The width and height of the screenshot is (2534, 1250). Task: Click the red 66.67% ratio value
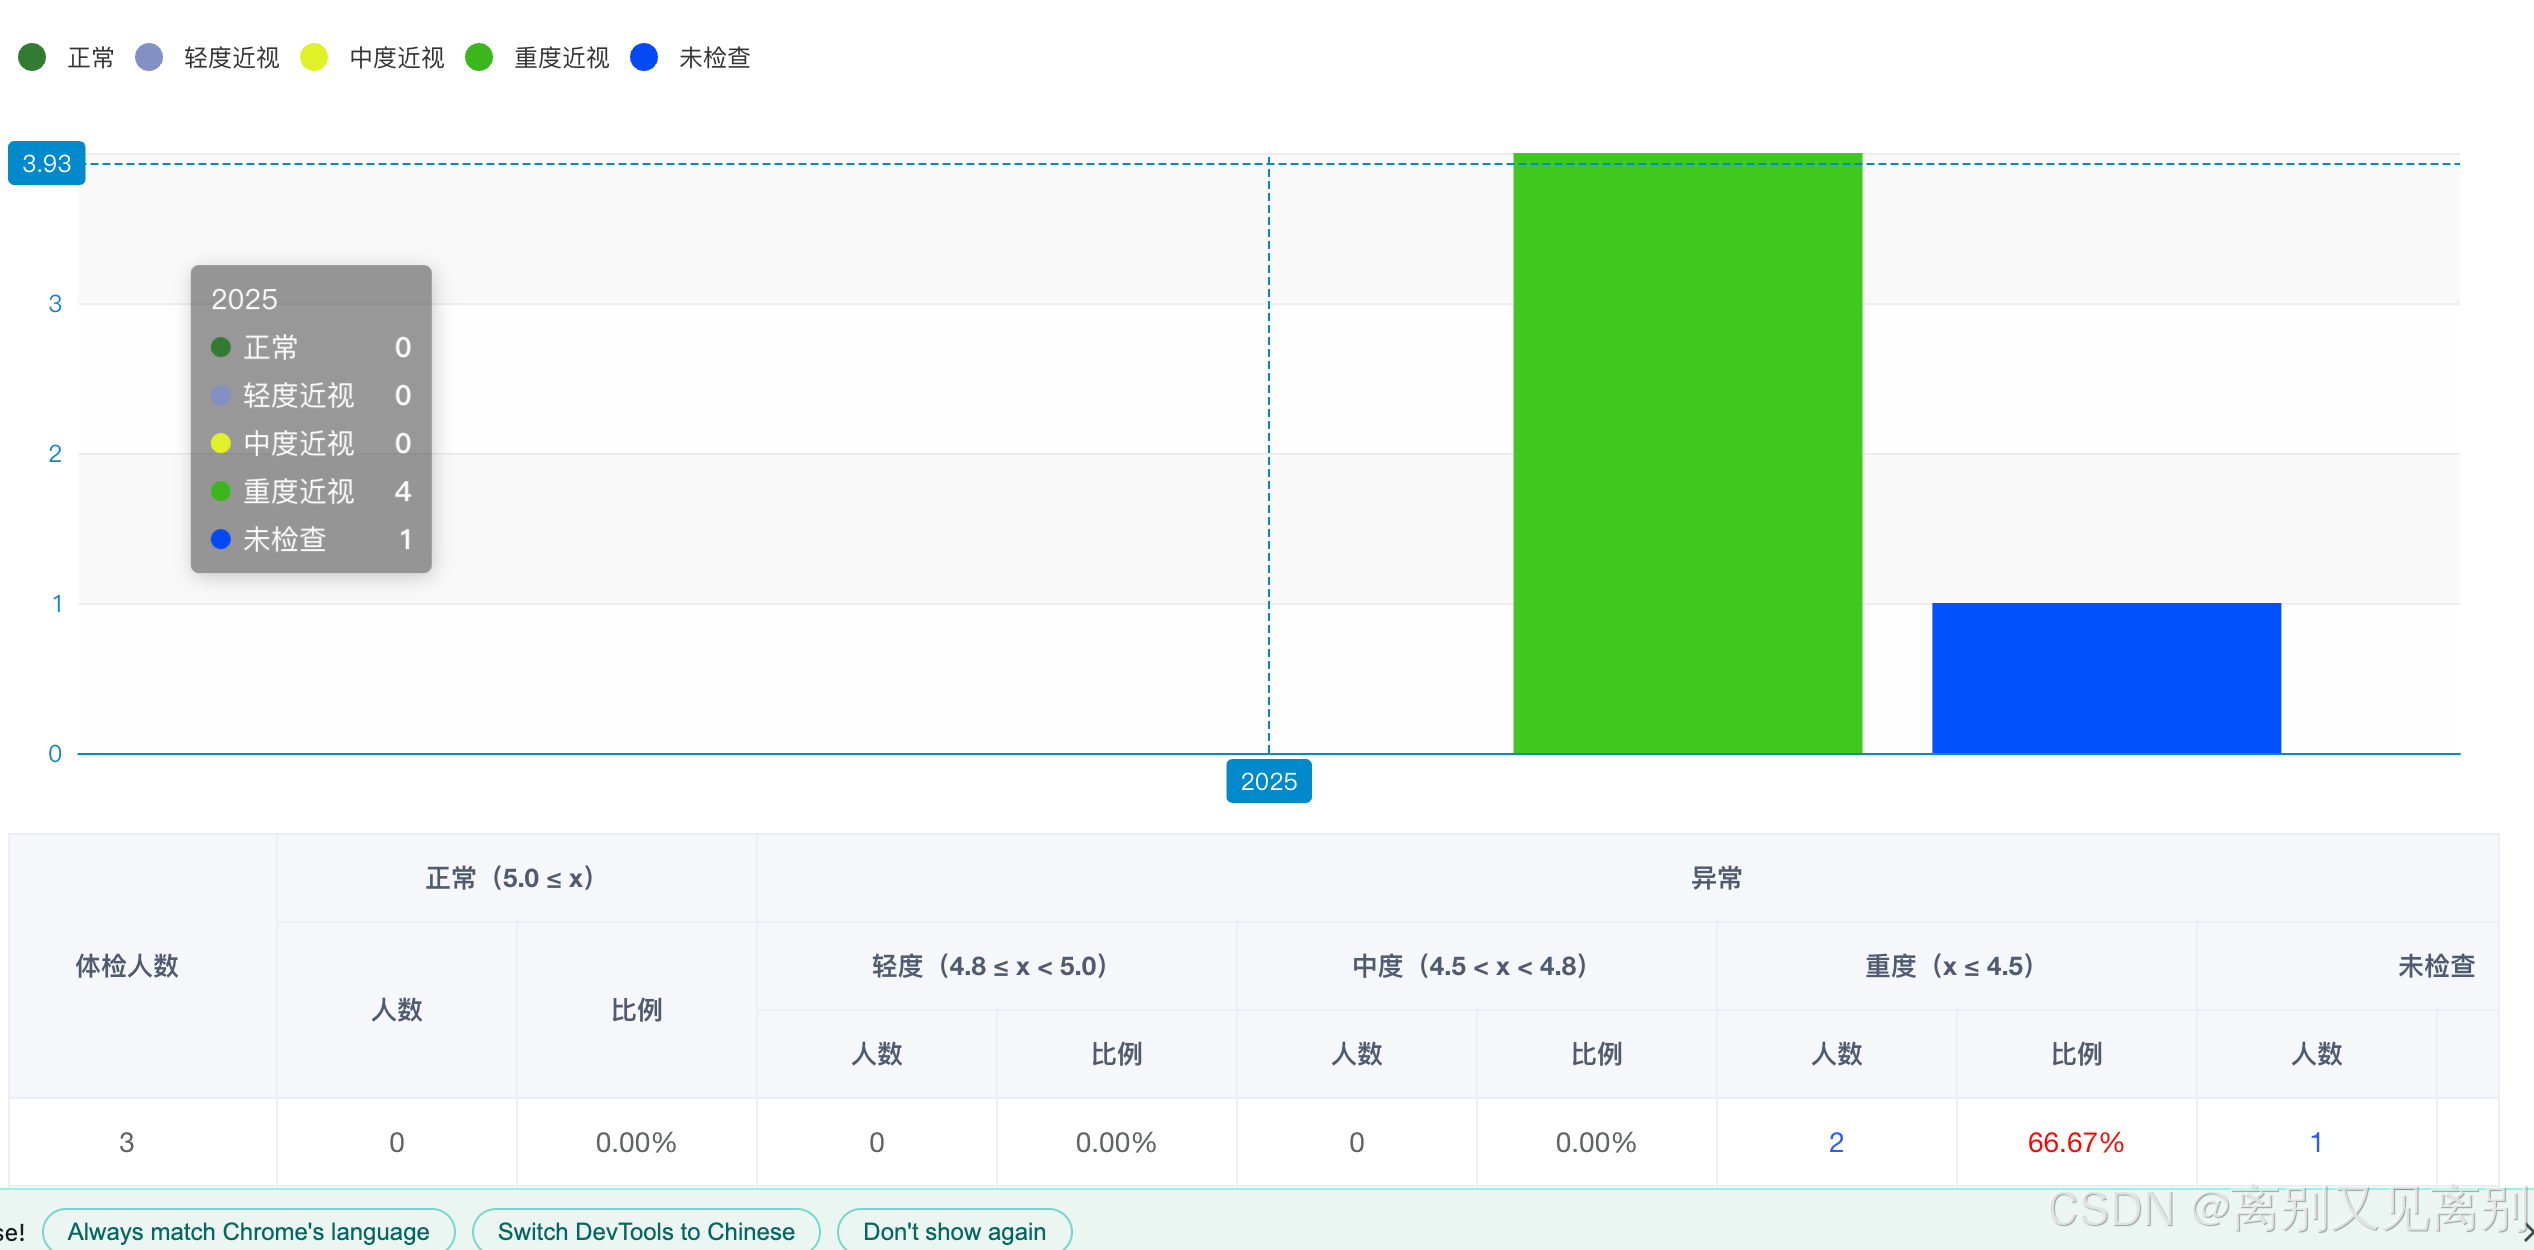[2076, 1142]
